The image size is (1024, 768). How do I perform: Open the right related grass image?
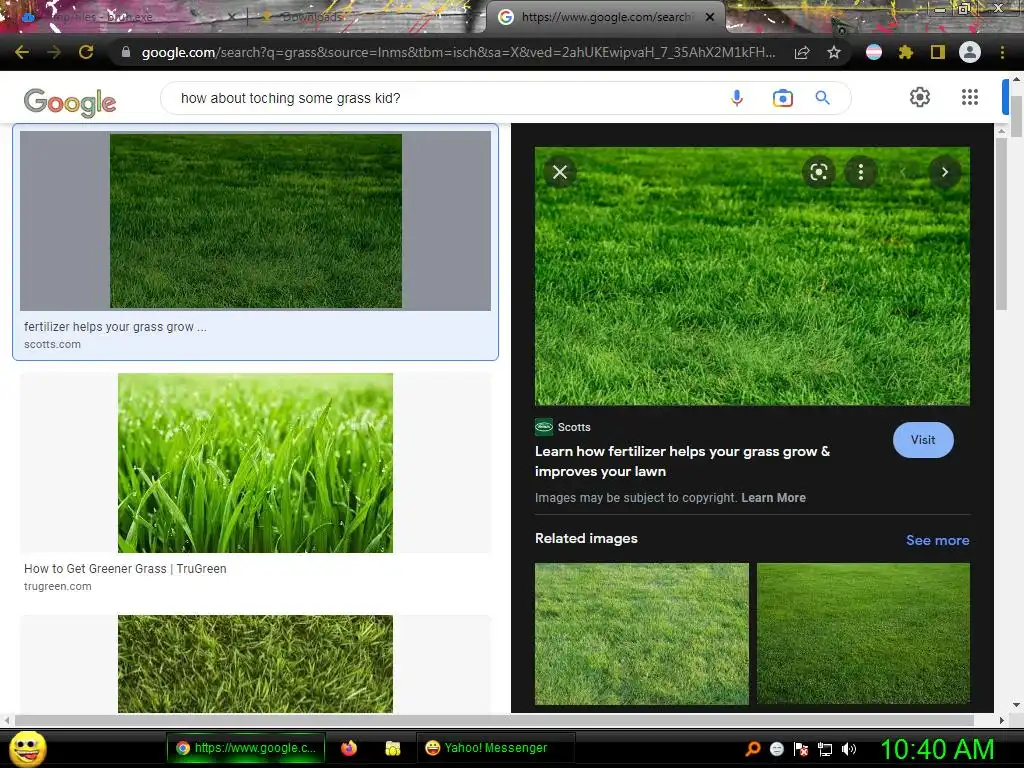(x=863, y=633)
